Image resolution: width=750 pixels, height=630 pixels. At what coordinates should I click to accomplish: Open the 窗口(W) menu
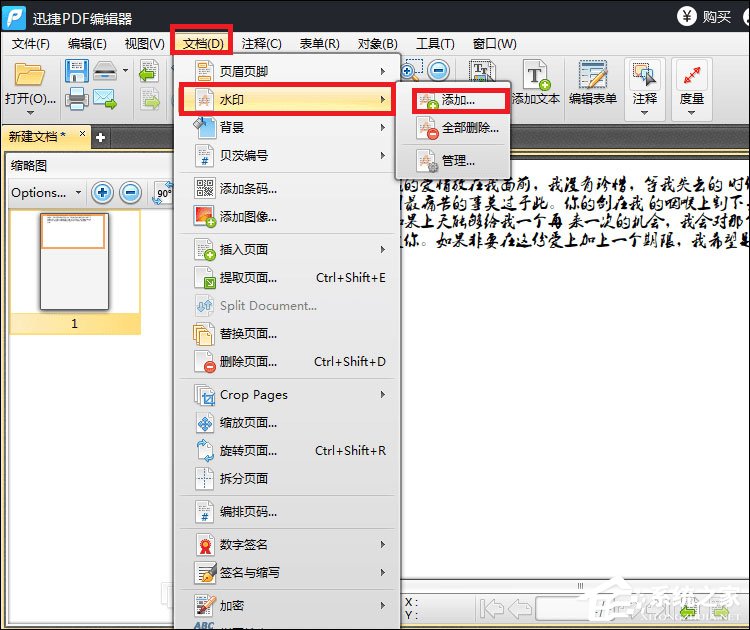coord(495,44)
